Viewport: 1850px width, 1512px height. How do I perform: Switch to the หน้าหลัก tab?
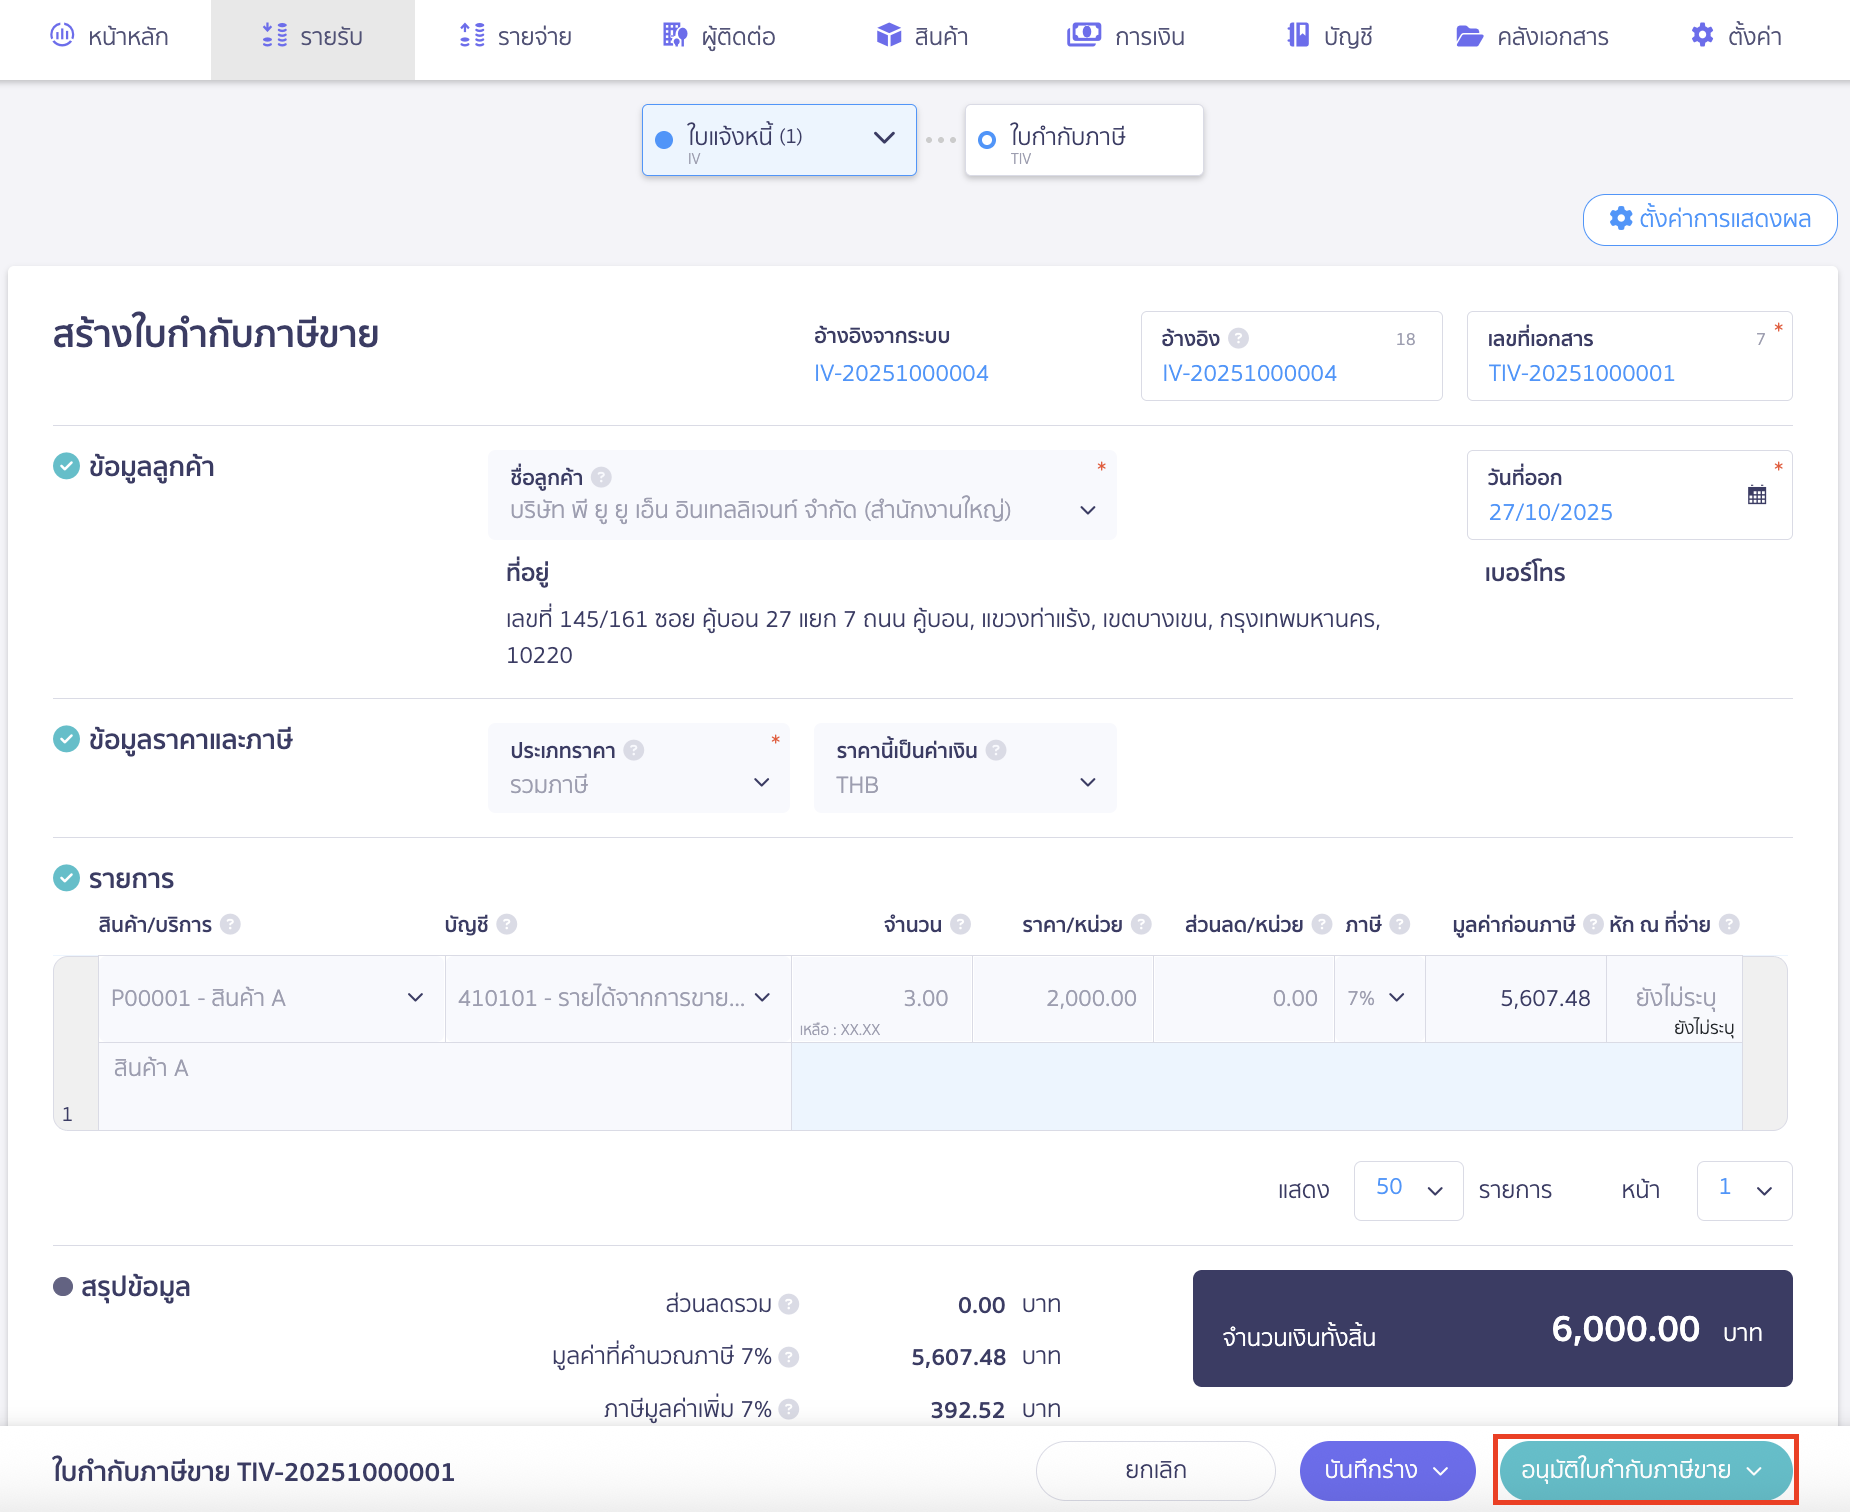(110, 36)
